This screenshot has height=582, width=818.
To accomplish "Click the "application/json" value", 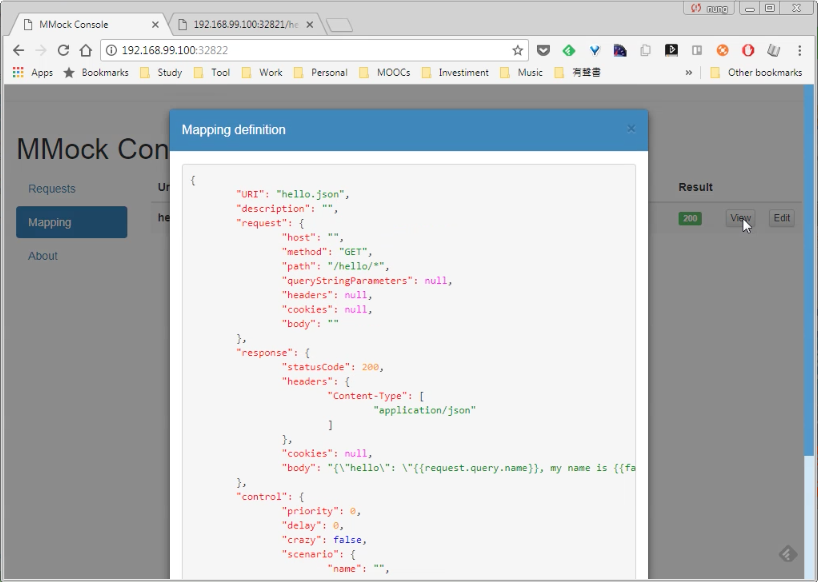I will (x=425, y=410).
